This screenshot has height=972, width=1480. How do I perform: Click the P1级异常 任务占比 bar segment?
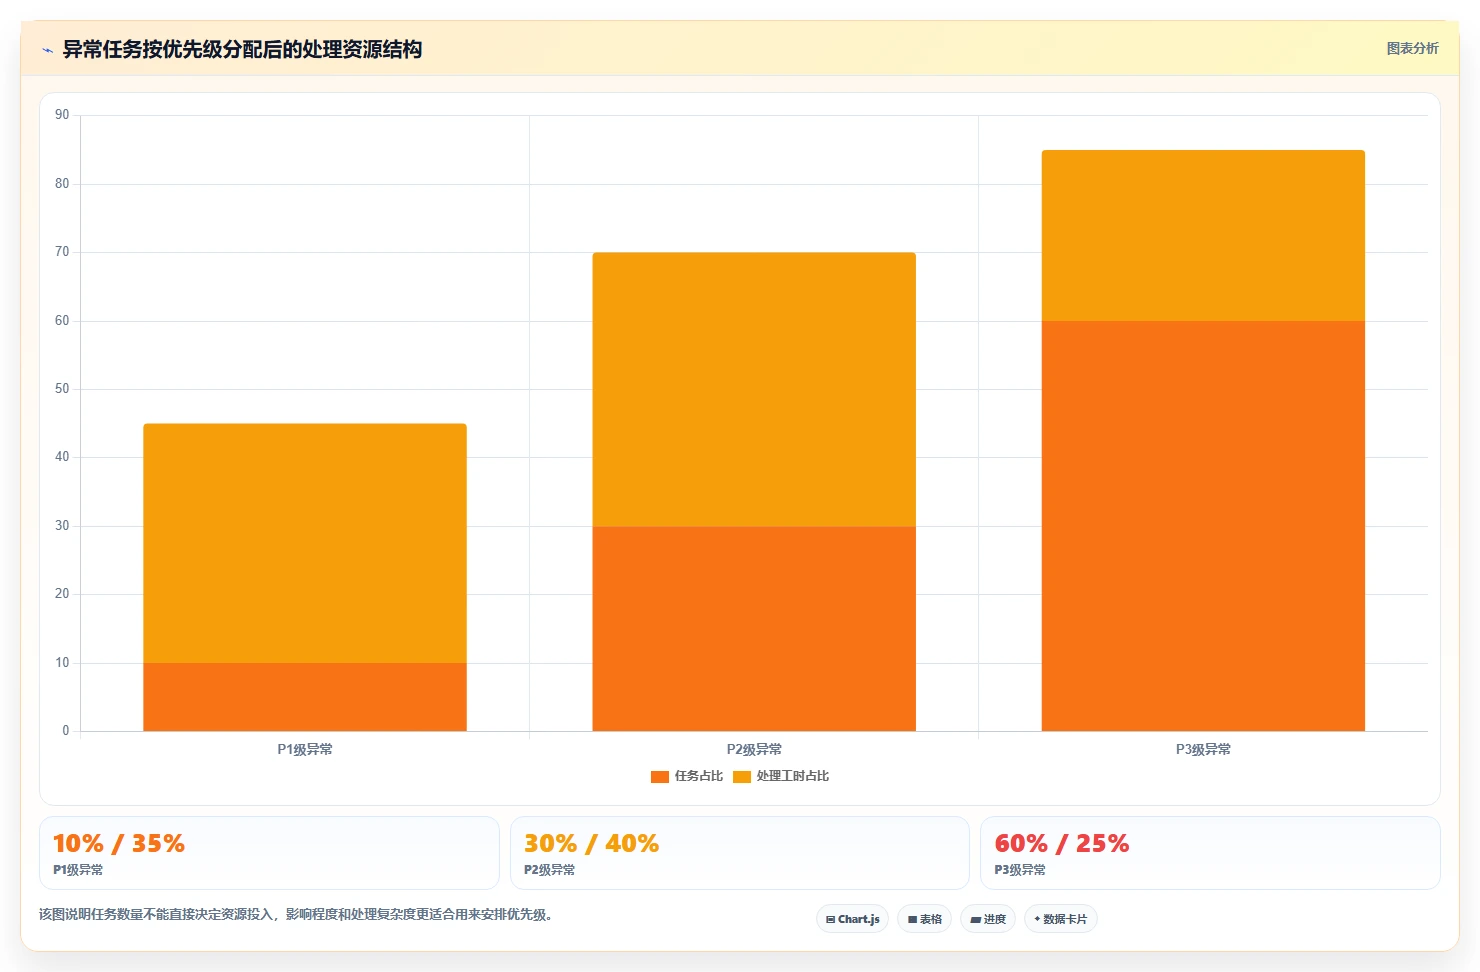point(305,697)
